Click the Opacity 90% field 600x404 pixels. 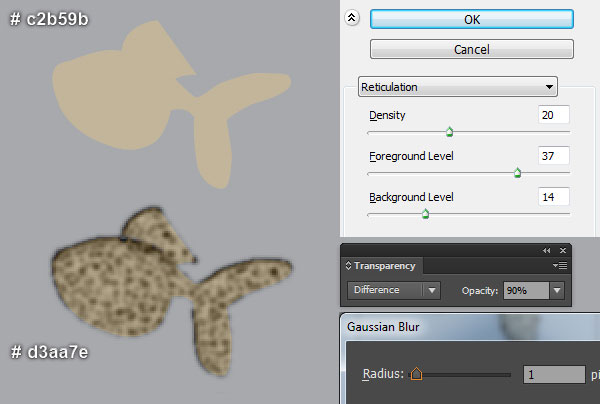(526, 291)
